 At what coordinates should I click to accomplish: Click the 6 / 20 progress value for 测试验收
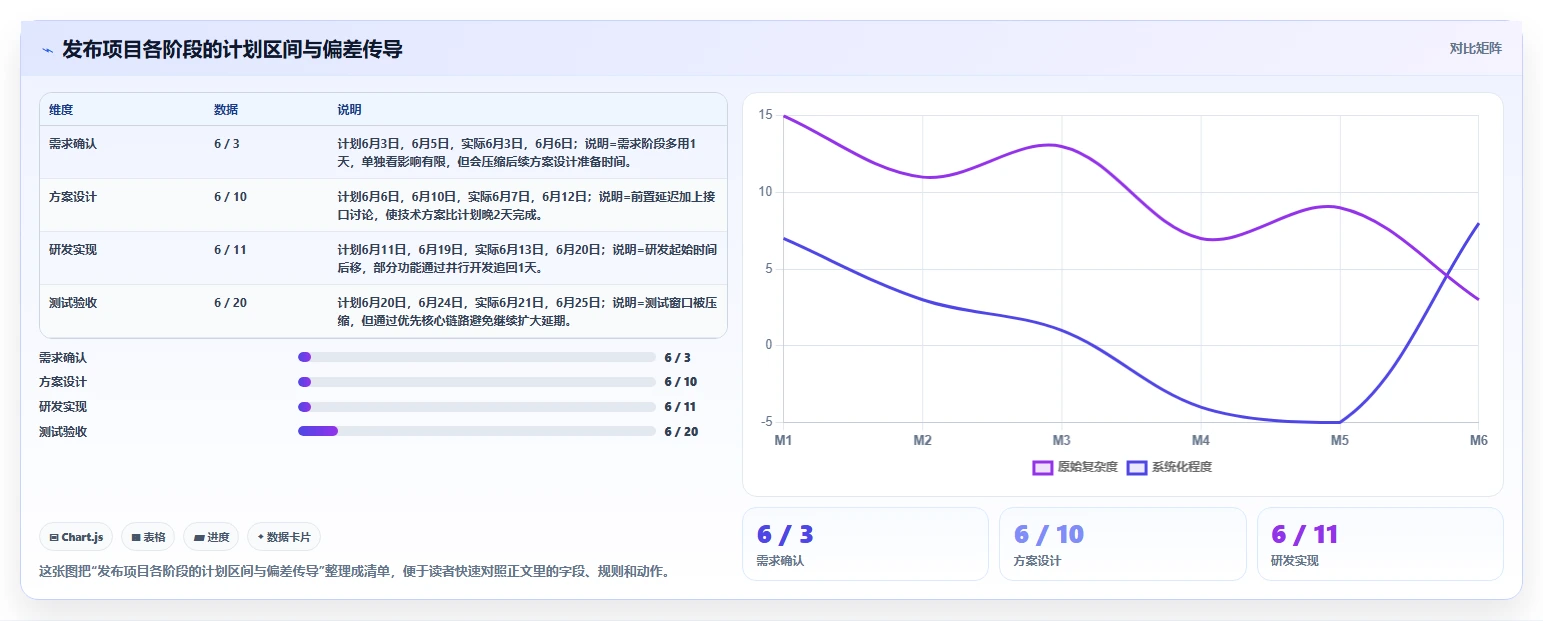point(681,432)
